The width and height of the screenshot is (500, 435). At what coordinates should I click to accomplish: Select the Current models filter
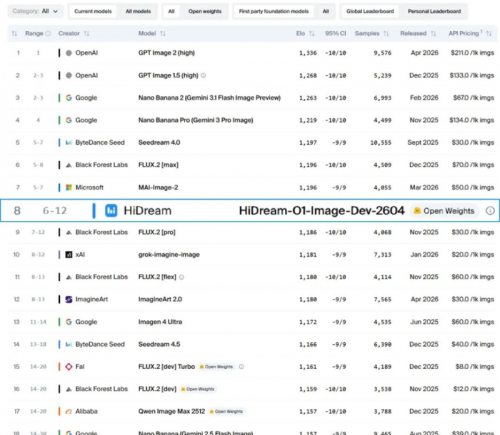point(93,11)
